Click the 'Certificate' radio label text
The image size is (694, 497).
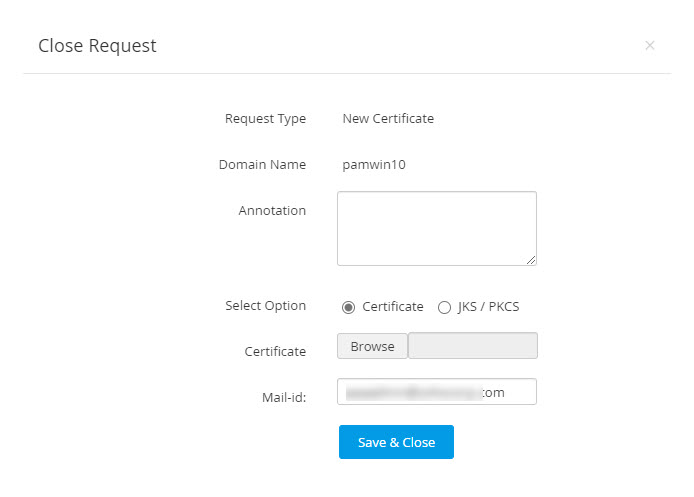[x=393, y=307]
